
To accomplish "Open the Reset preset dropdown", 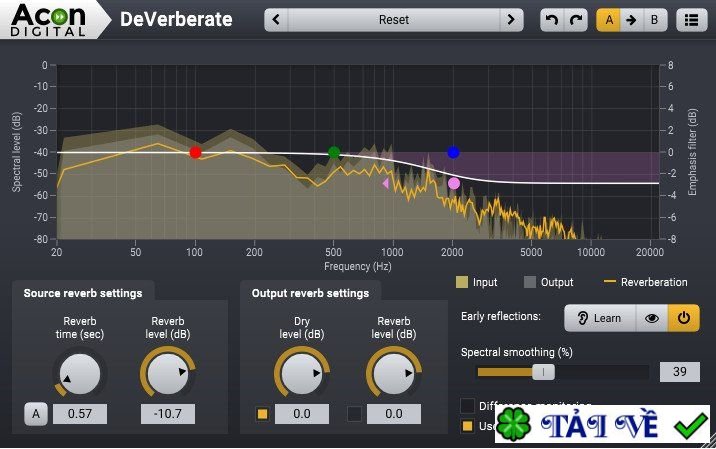I will point(394,20).
